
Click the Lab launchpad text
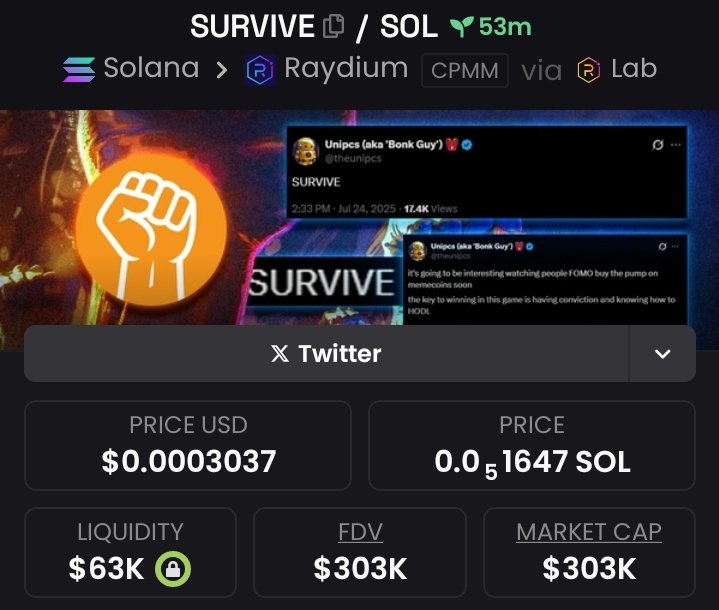(634, 69)
